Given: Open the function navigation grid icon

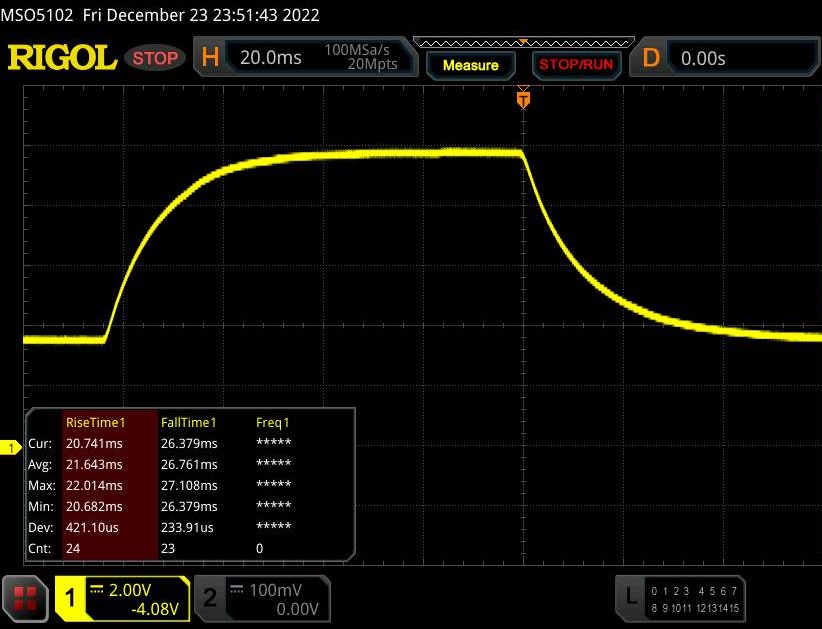Looking at the screenshot, I should [x=25, y=599].
